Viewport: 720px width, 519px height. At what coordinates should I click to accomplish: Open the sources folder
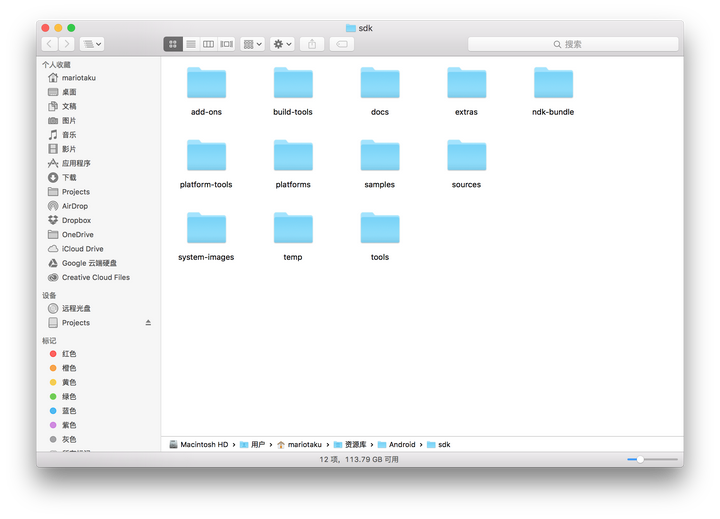tap(467, 156)
